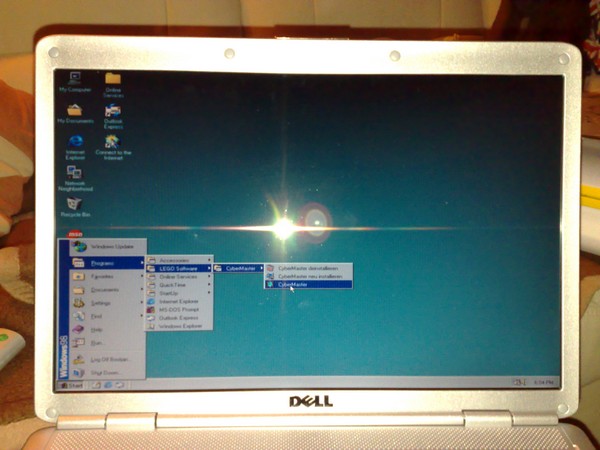Viewport: 600px width, 450px height.
Task: Launch the highlighted CyberMaster program entry
Action: (308, 284)
